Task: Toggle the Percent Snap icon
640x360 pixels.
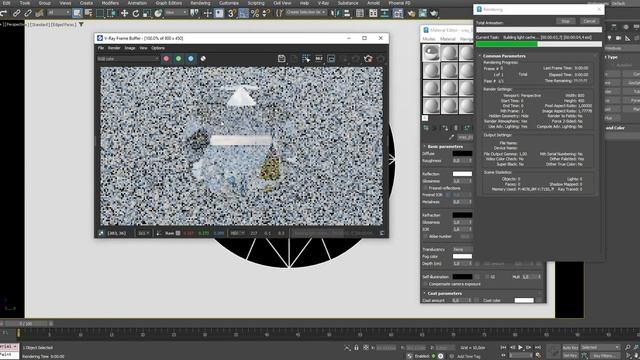Action: pyautogui.click(x=255, y=13)
